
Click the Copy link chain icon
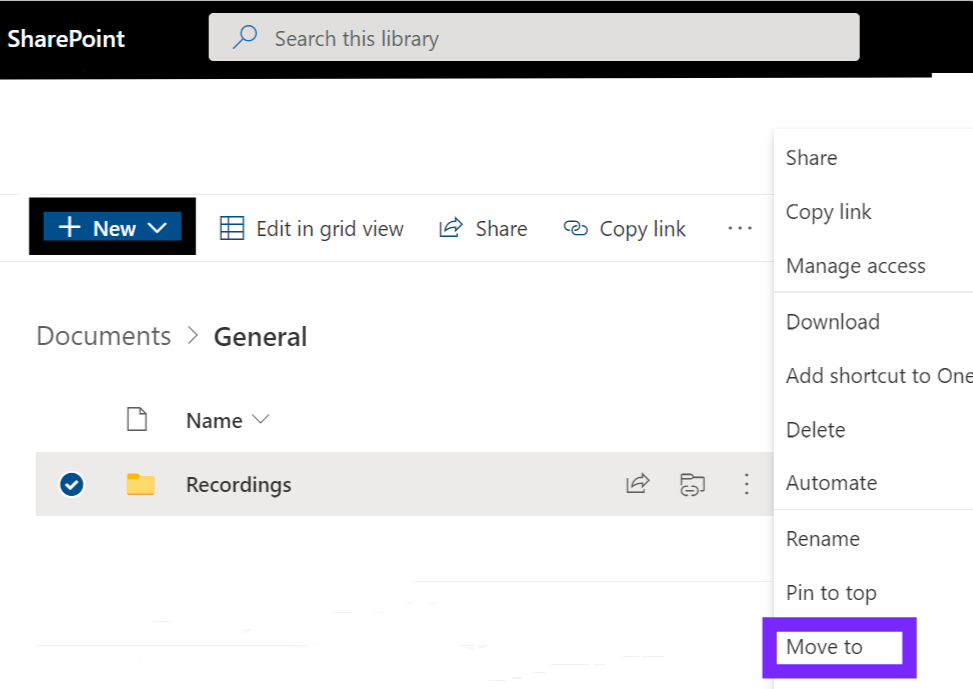pos(575,228)
